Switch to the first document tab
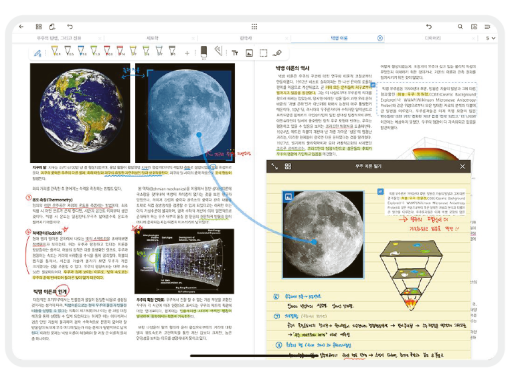The image size is (510, 382). point(59,38)
